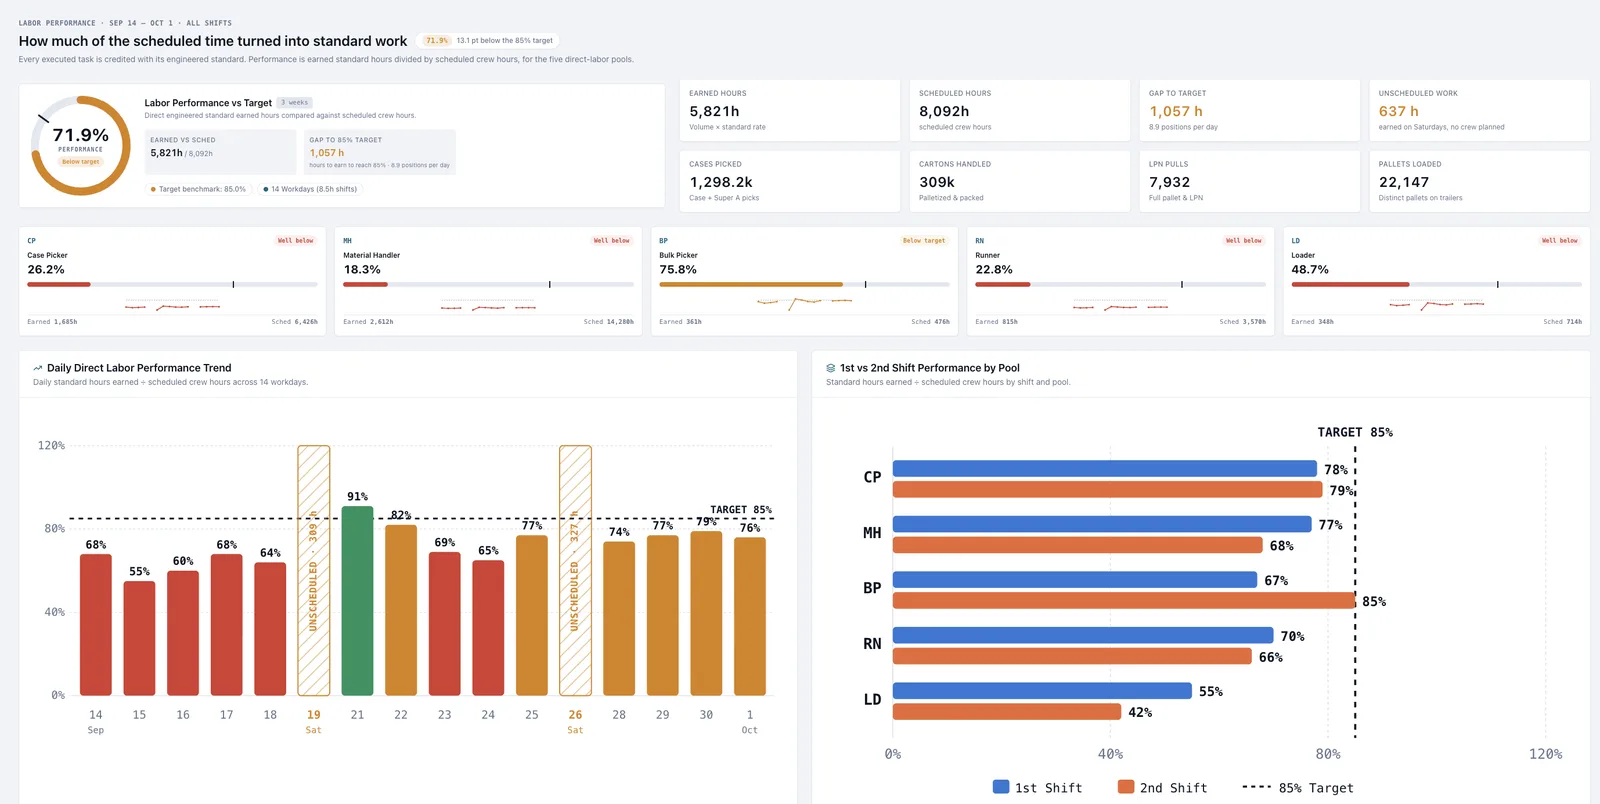Click the 'Earned vs Sched' 5,821h tile
The image size is (1600, 804).
click(x=221, y=152)
